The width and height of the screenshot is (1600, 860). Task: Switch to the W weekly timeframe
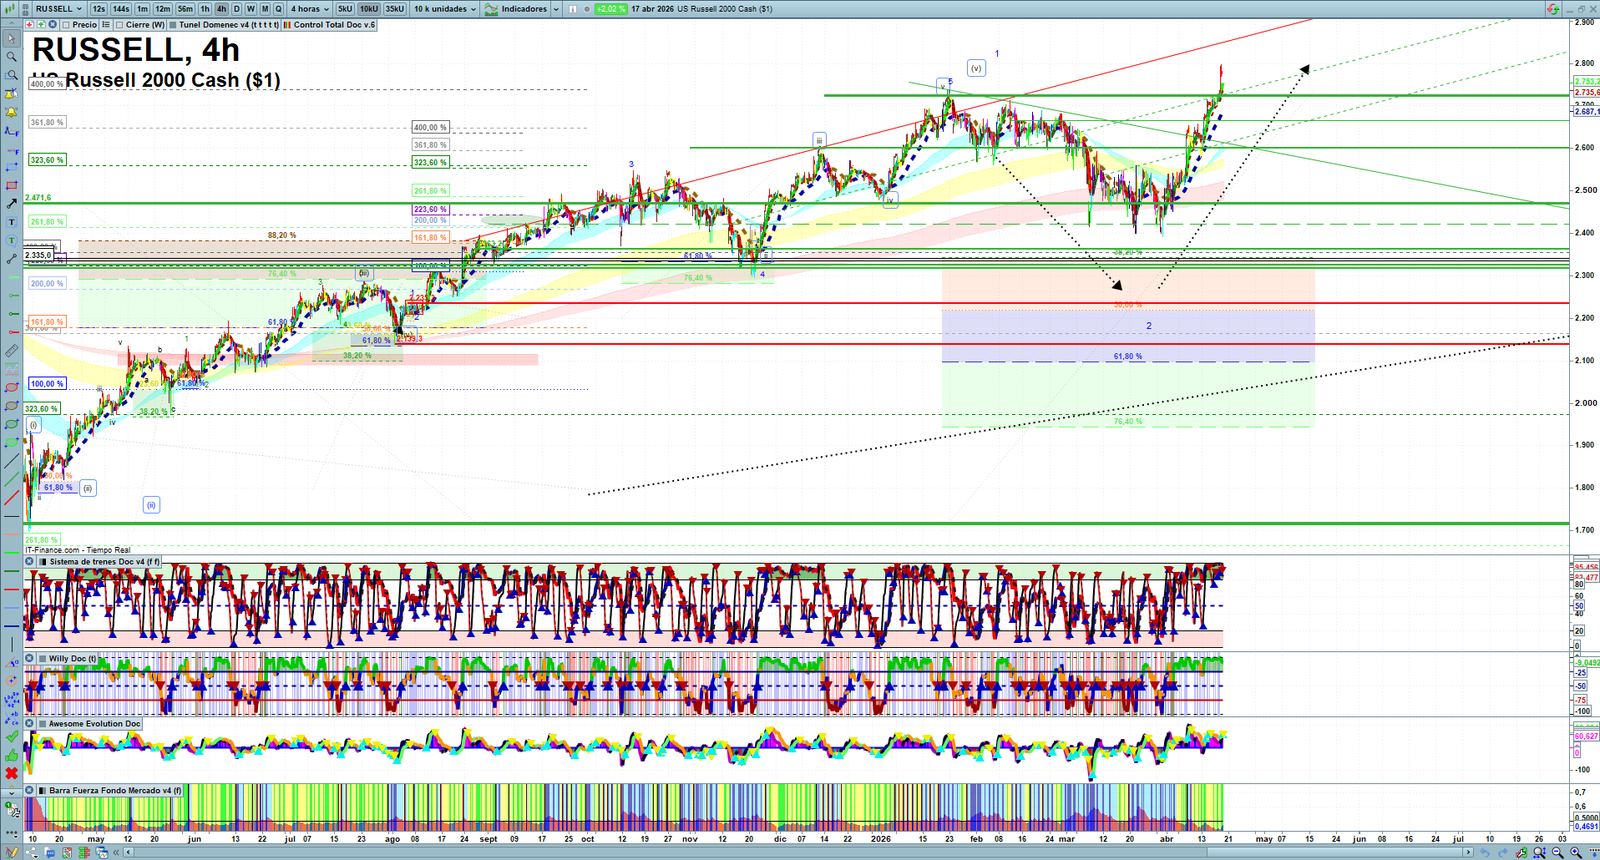pos(251,9)
